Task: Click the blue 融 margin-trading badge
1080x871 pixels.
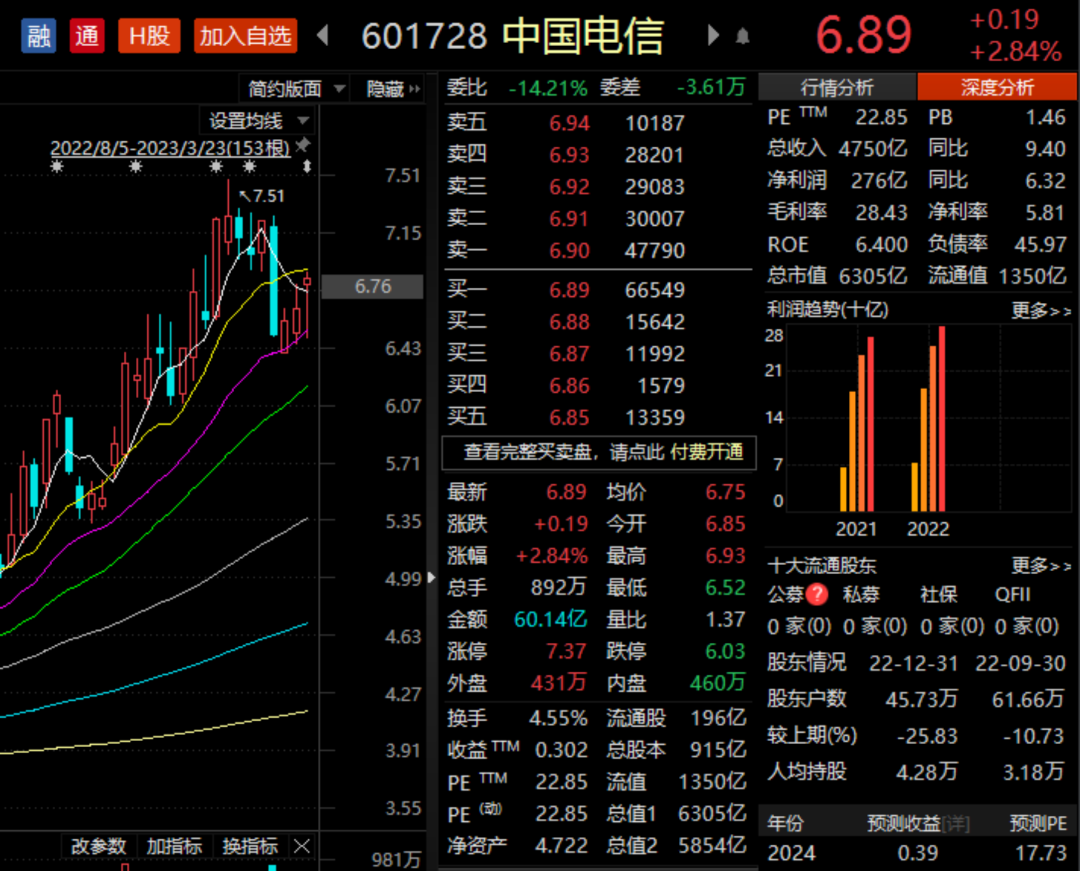Action: coord(39,35)
